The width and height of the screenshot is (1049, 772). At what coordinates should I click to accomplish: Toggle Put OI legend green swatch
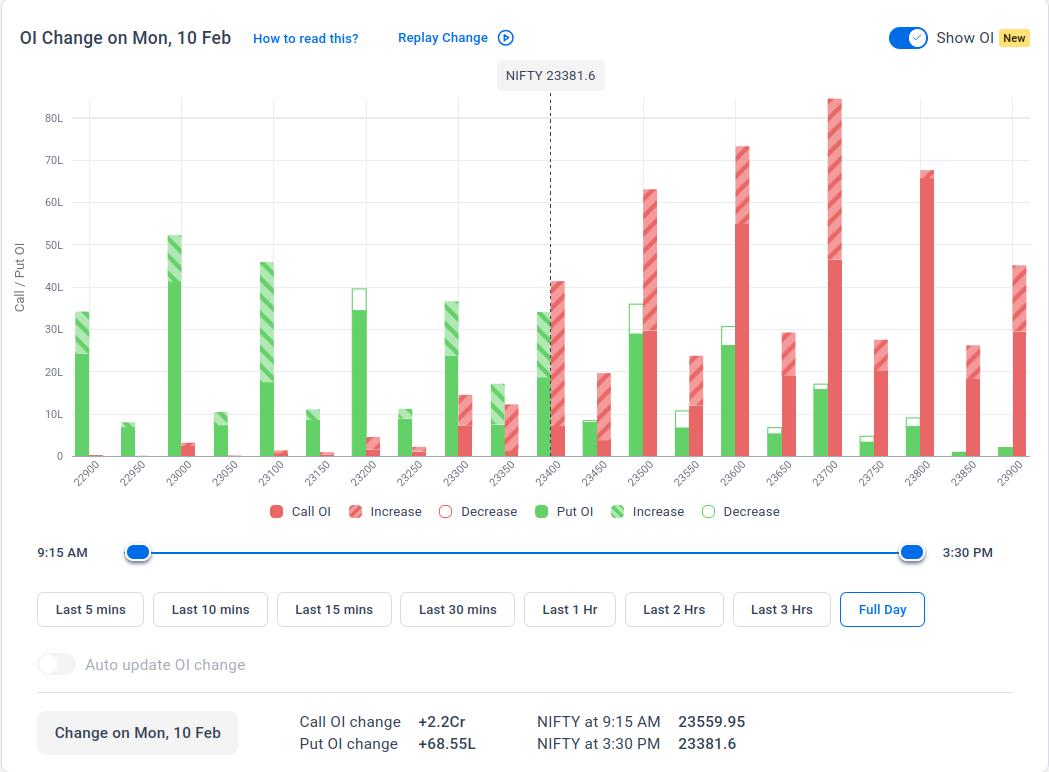click(542, 512)
